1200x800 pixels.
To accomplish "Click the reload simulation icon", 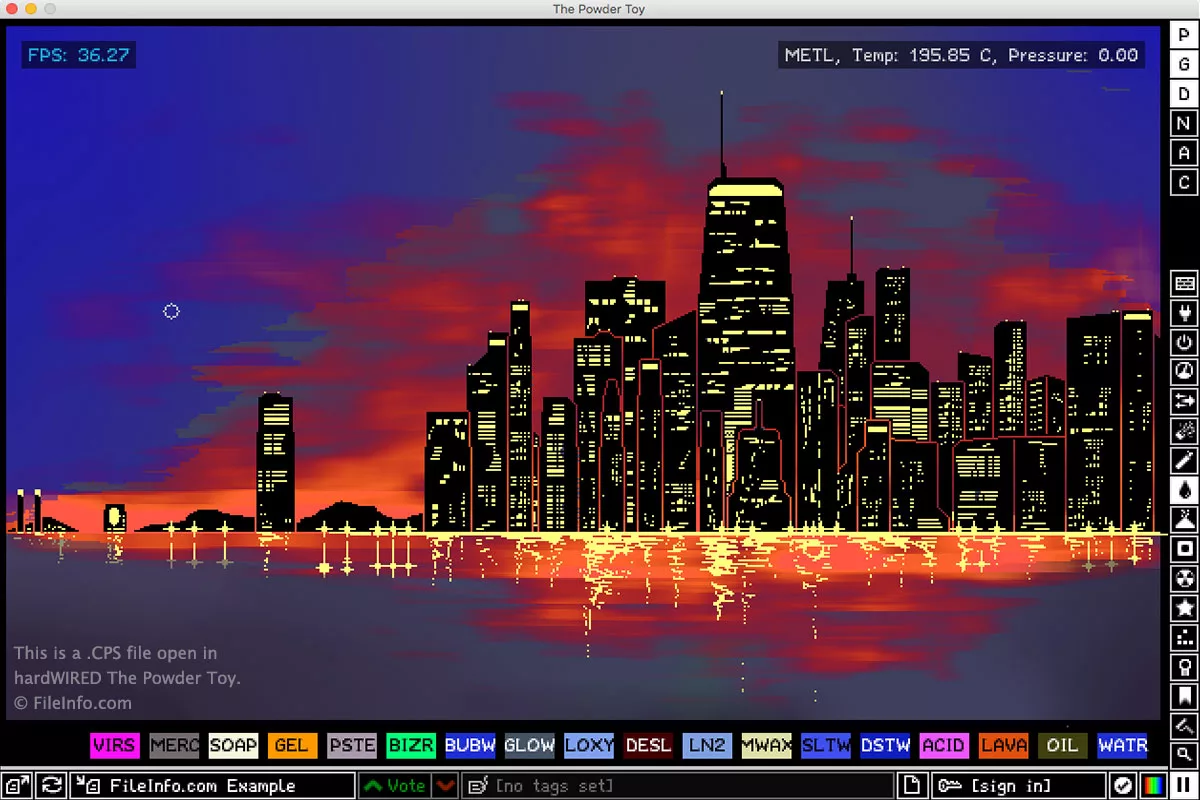I will [x=51, y=786].
